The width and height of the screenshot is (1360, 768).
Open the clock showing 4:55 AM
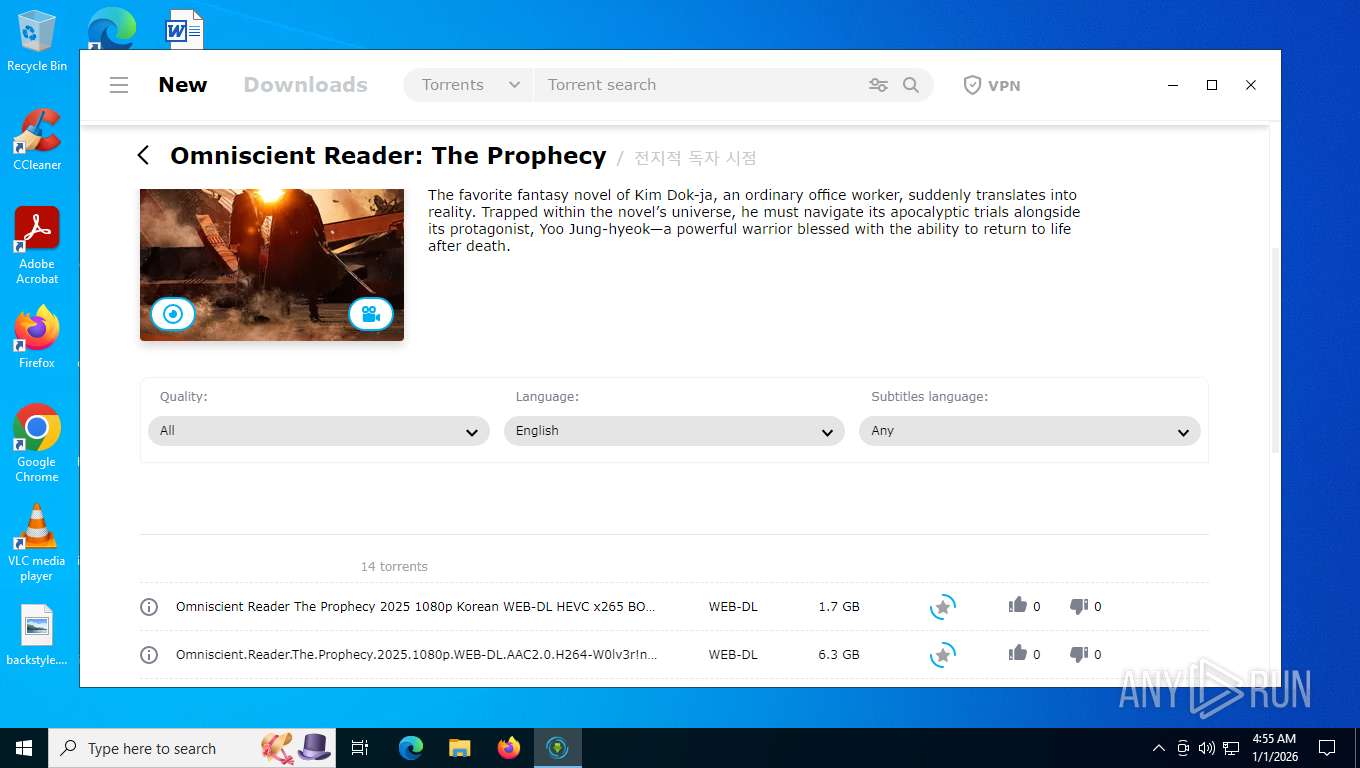pos(1274,748)
